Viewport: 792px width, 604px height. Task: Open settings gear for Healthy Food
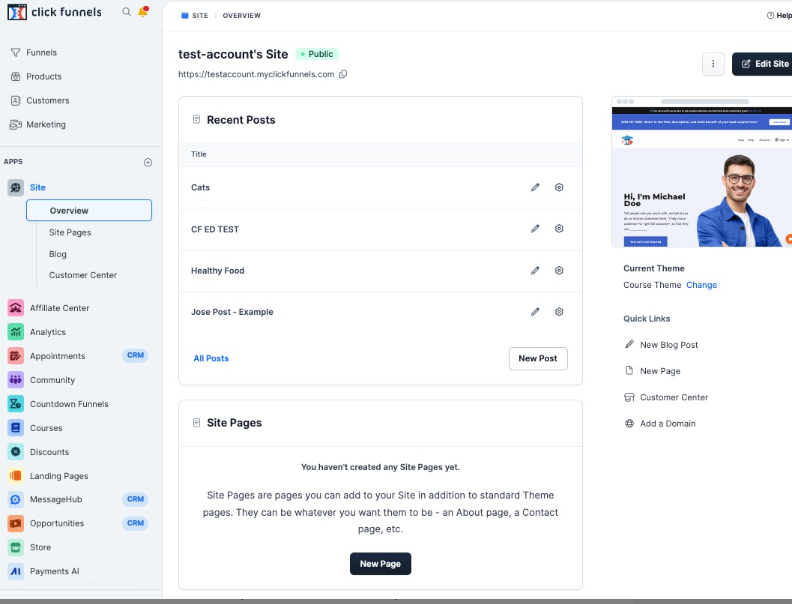pyautogui.click(x=559, y=271)
